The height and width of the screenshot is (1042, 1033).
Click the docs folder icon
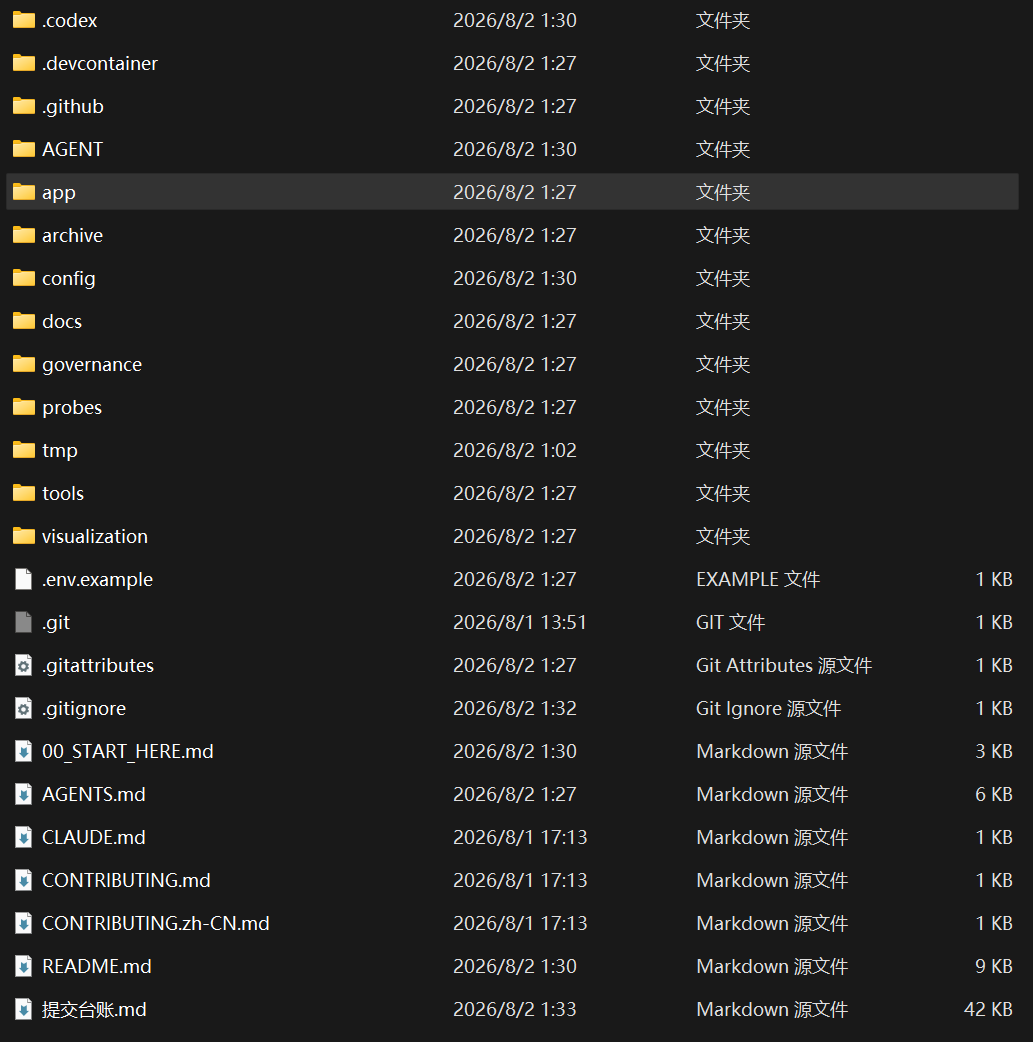[x=24, y=321]
